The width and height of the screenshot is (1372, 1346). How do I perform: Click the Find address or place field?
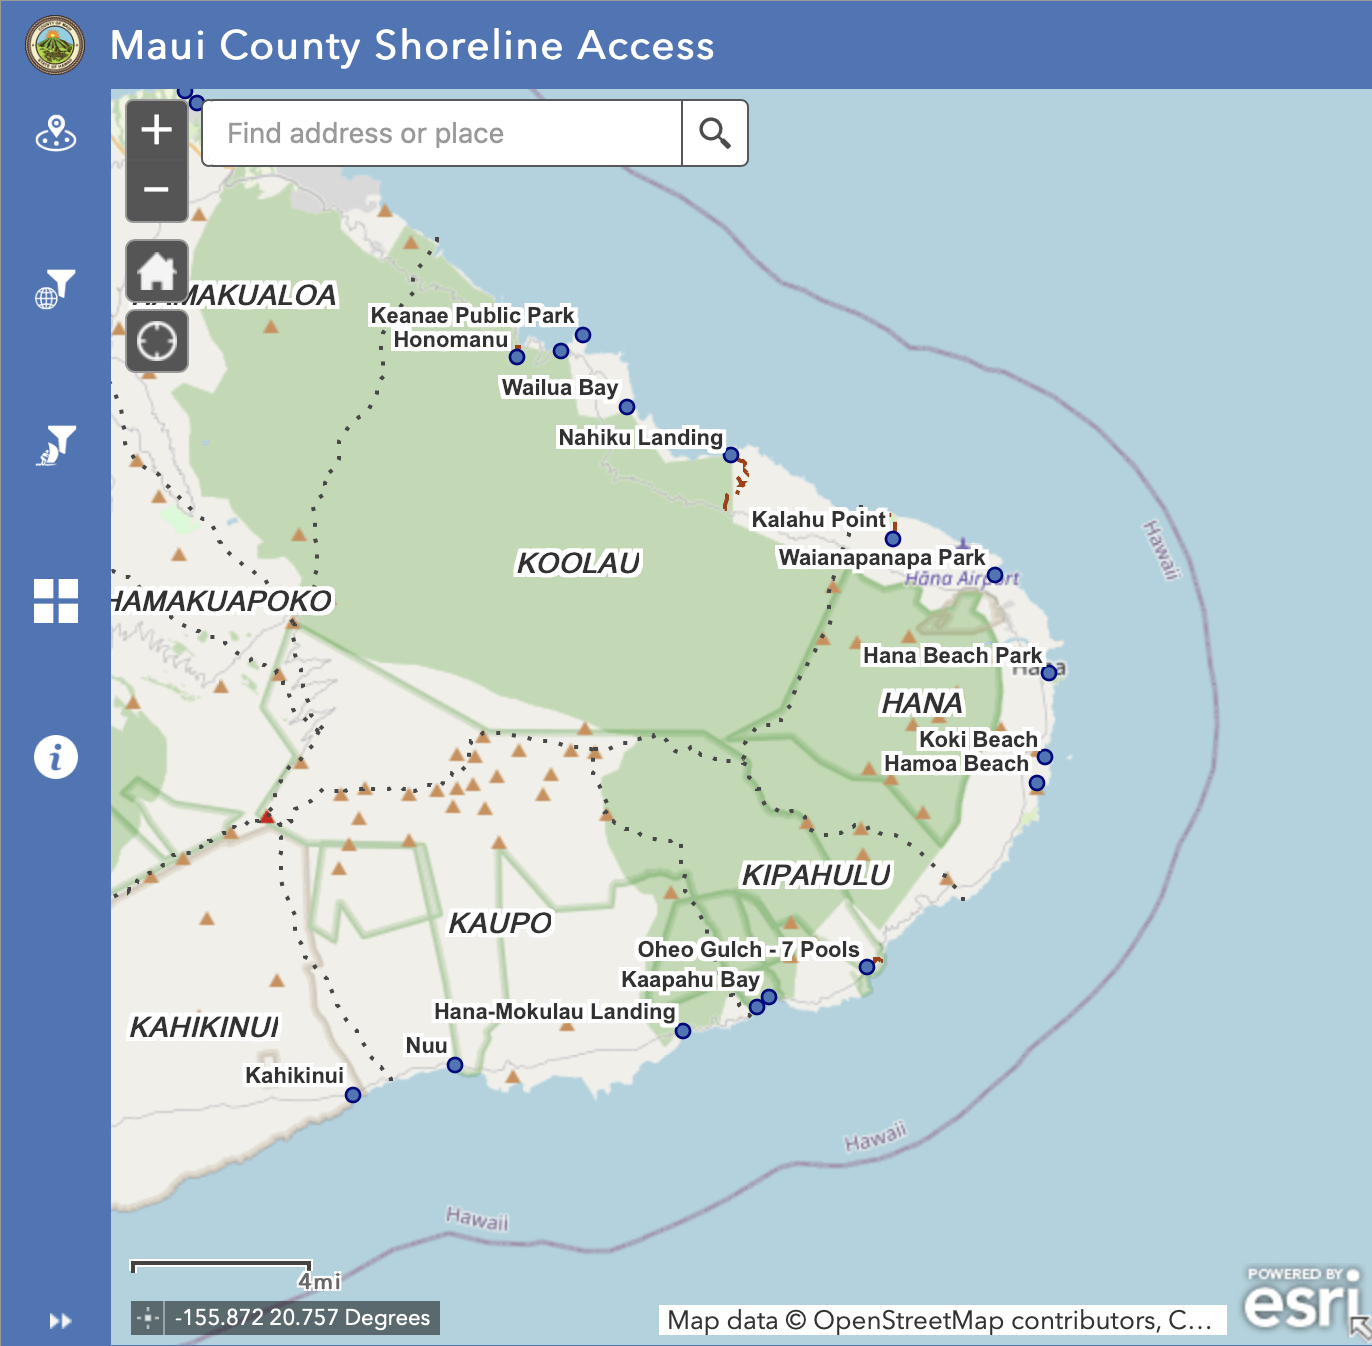(x=440, y=132)
